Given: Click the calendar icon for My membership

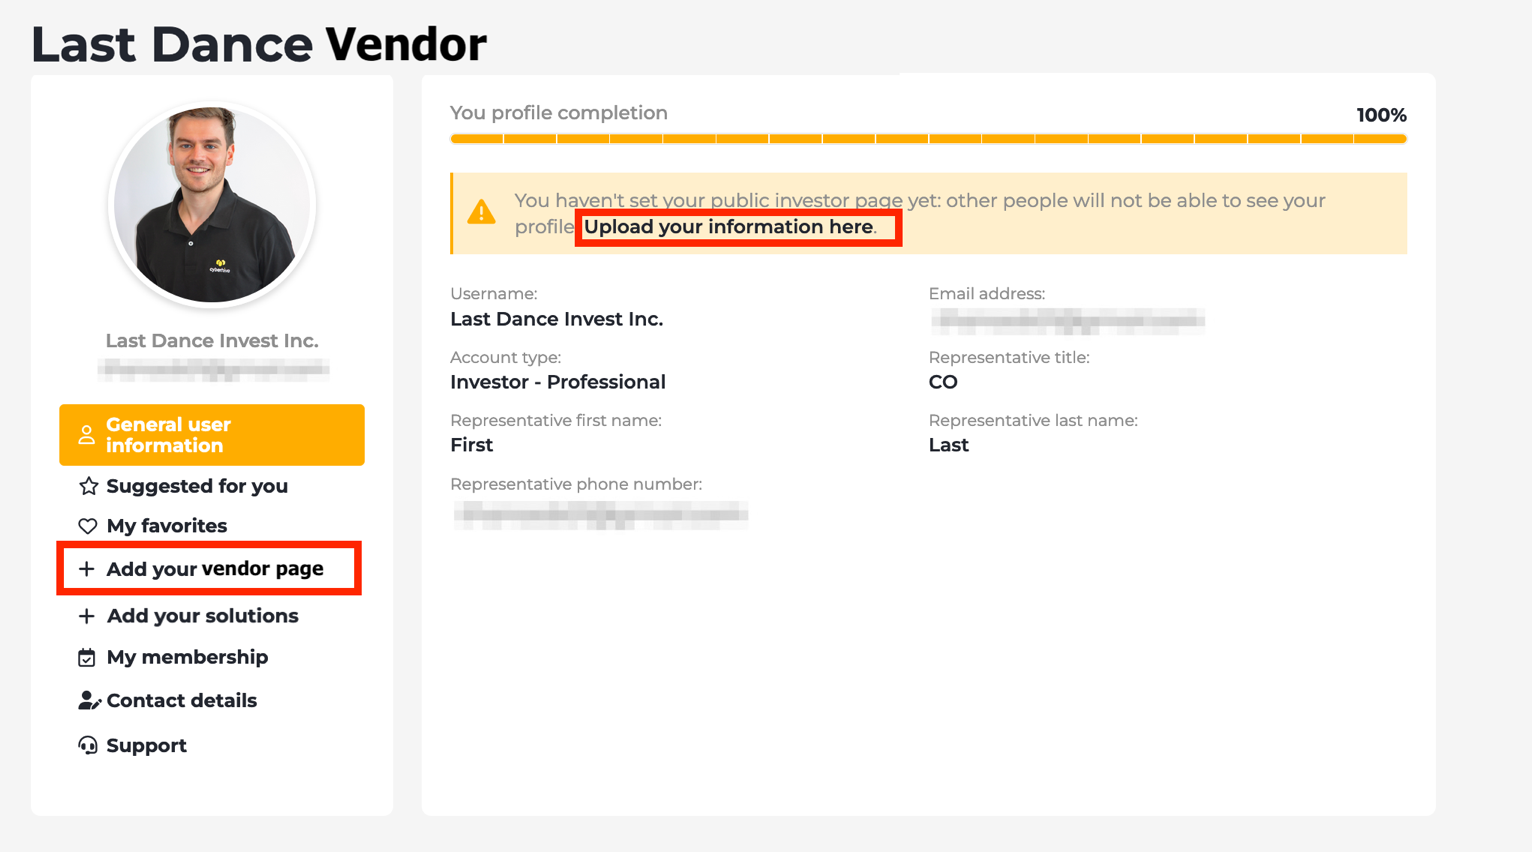Looking at the screenshot, I should click(87, 658).
